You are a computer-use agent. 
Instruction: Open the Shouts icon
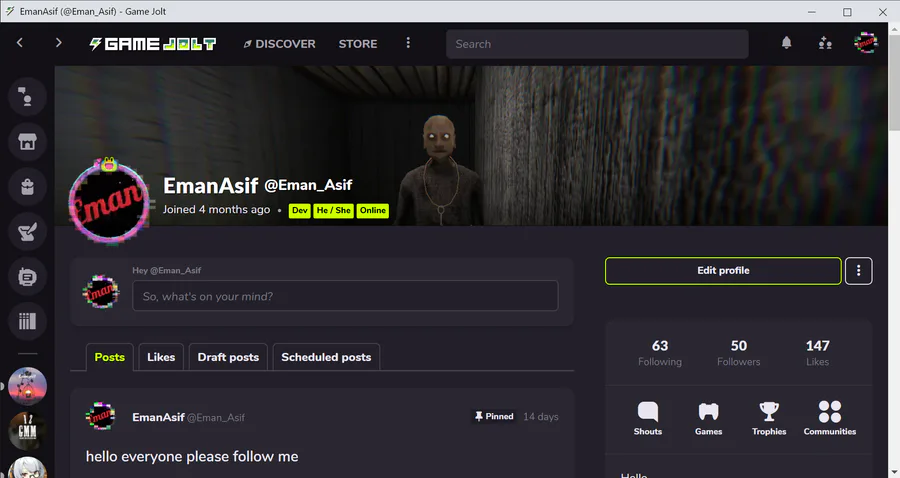647,418
